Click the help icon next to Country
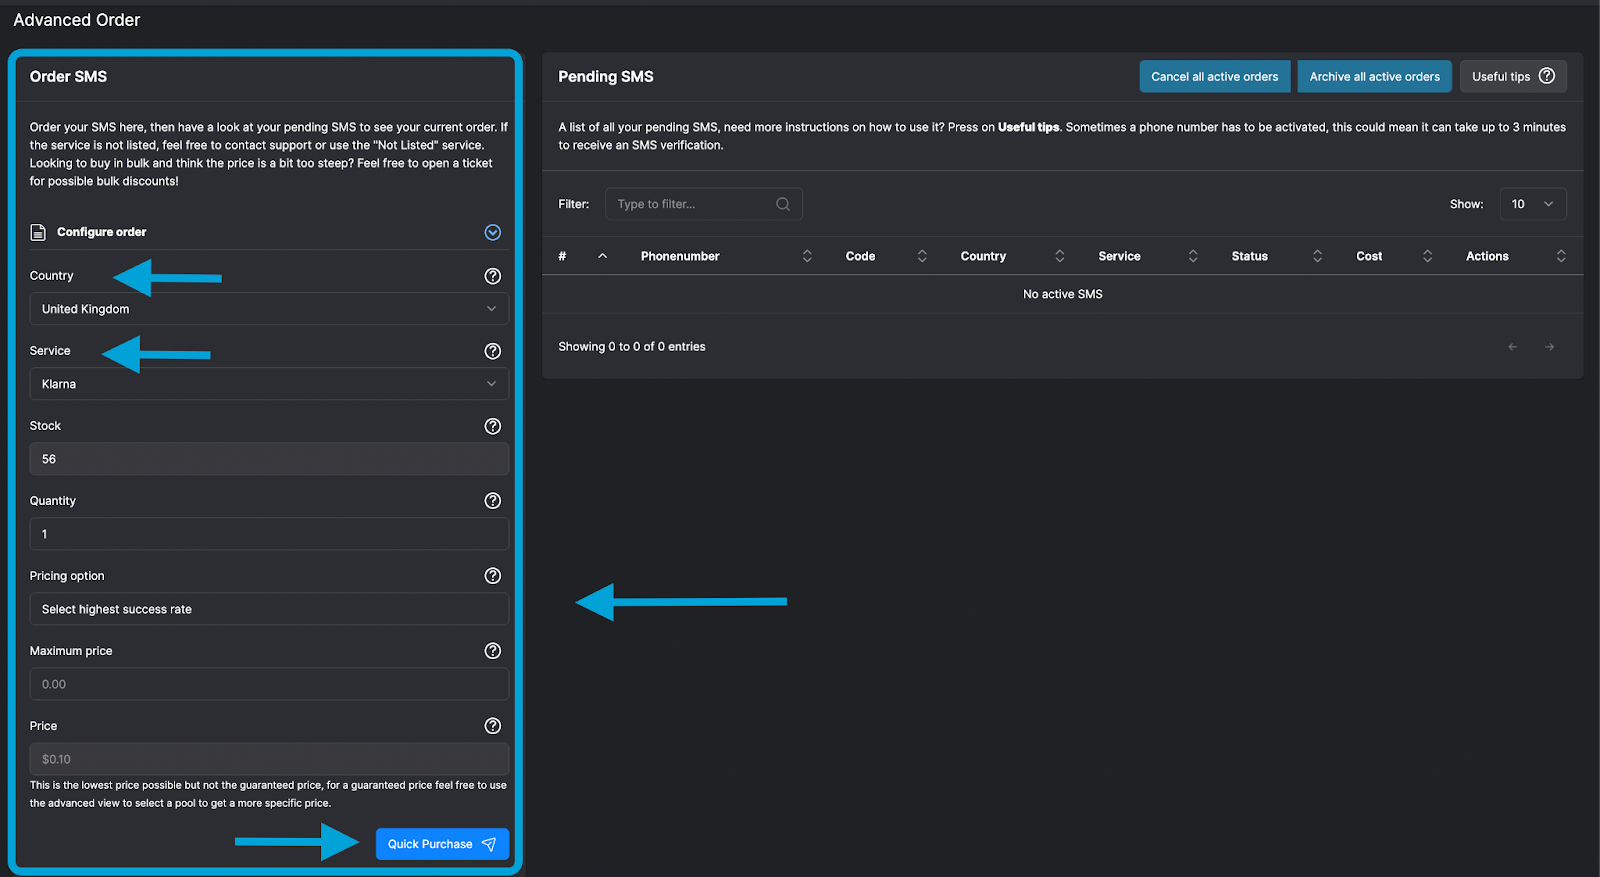This screenshot has width=1600, height=877. [492, 276]
